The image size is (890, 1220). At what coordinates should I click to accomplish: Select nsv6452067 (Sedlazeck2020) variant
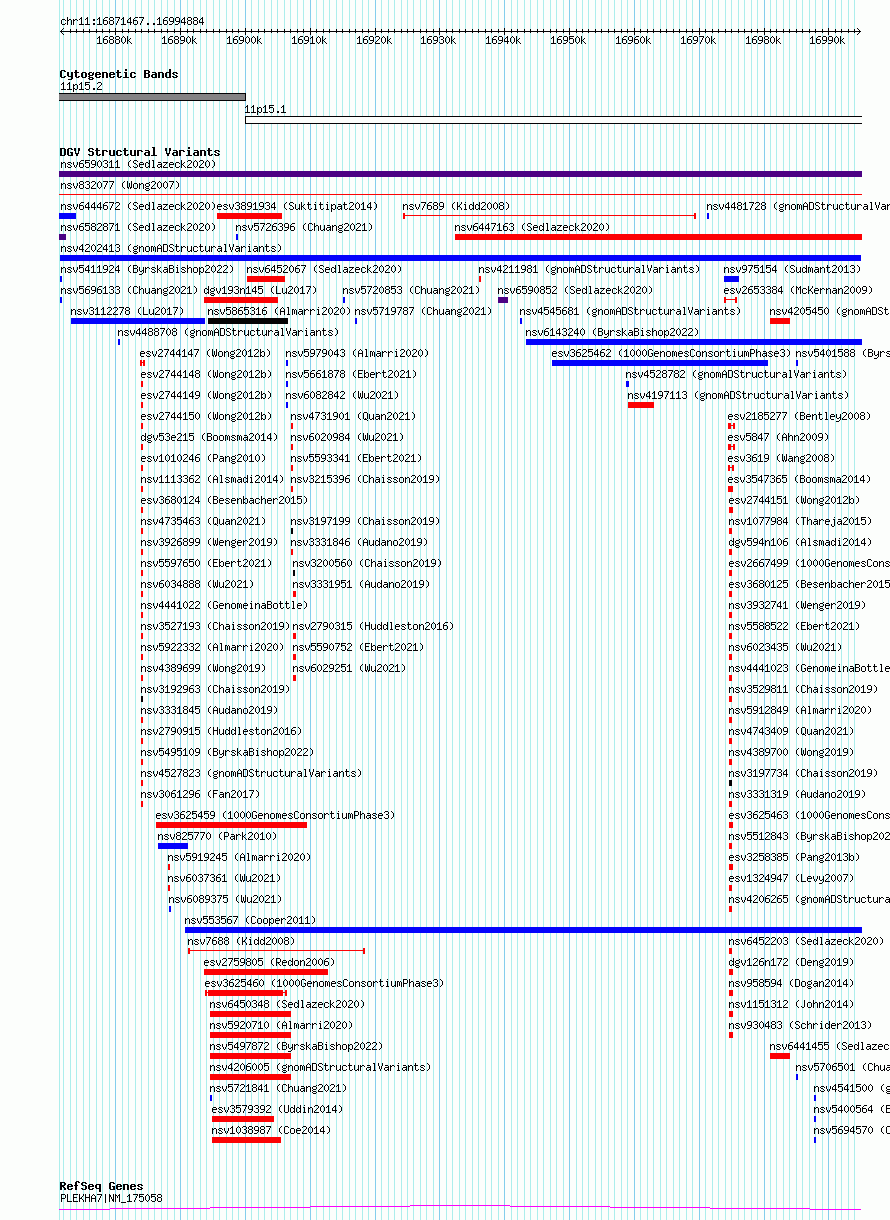[265, 279]
